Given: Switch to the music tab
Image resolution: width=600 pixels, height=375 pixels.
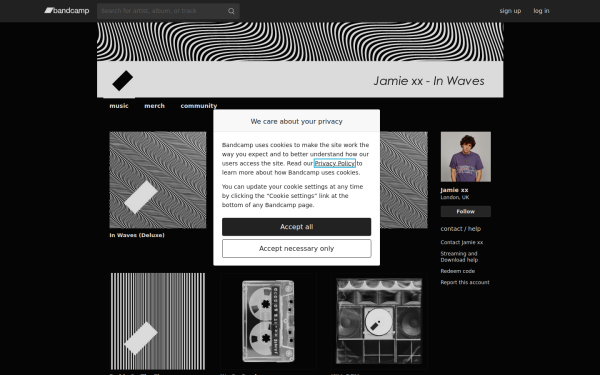Looking at the screenshot, I should coord(119,106).
